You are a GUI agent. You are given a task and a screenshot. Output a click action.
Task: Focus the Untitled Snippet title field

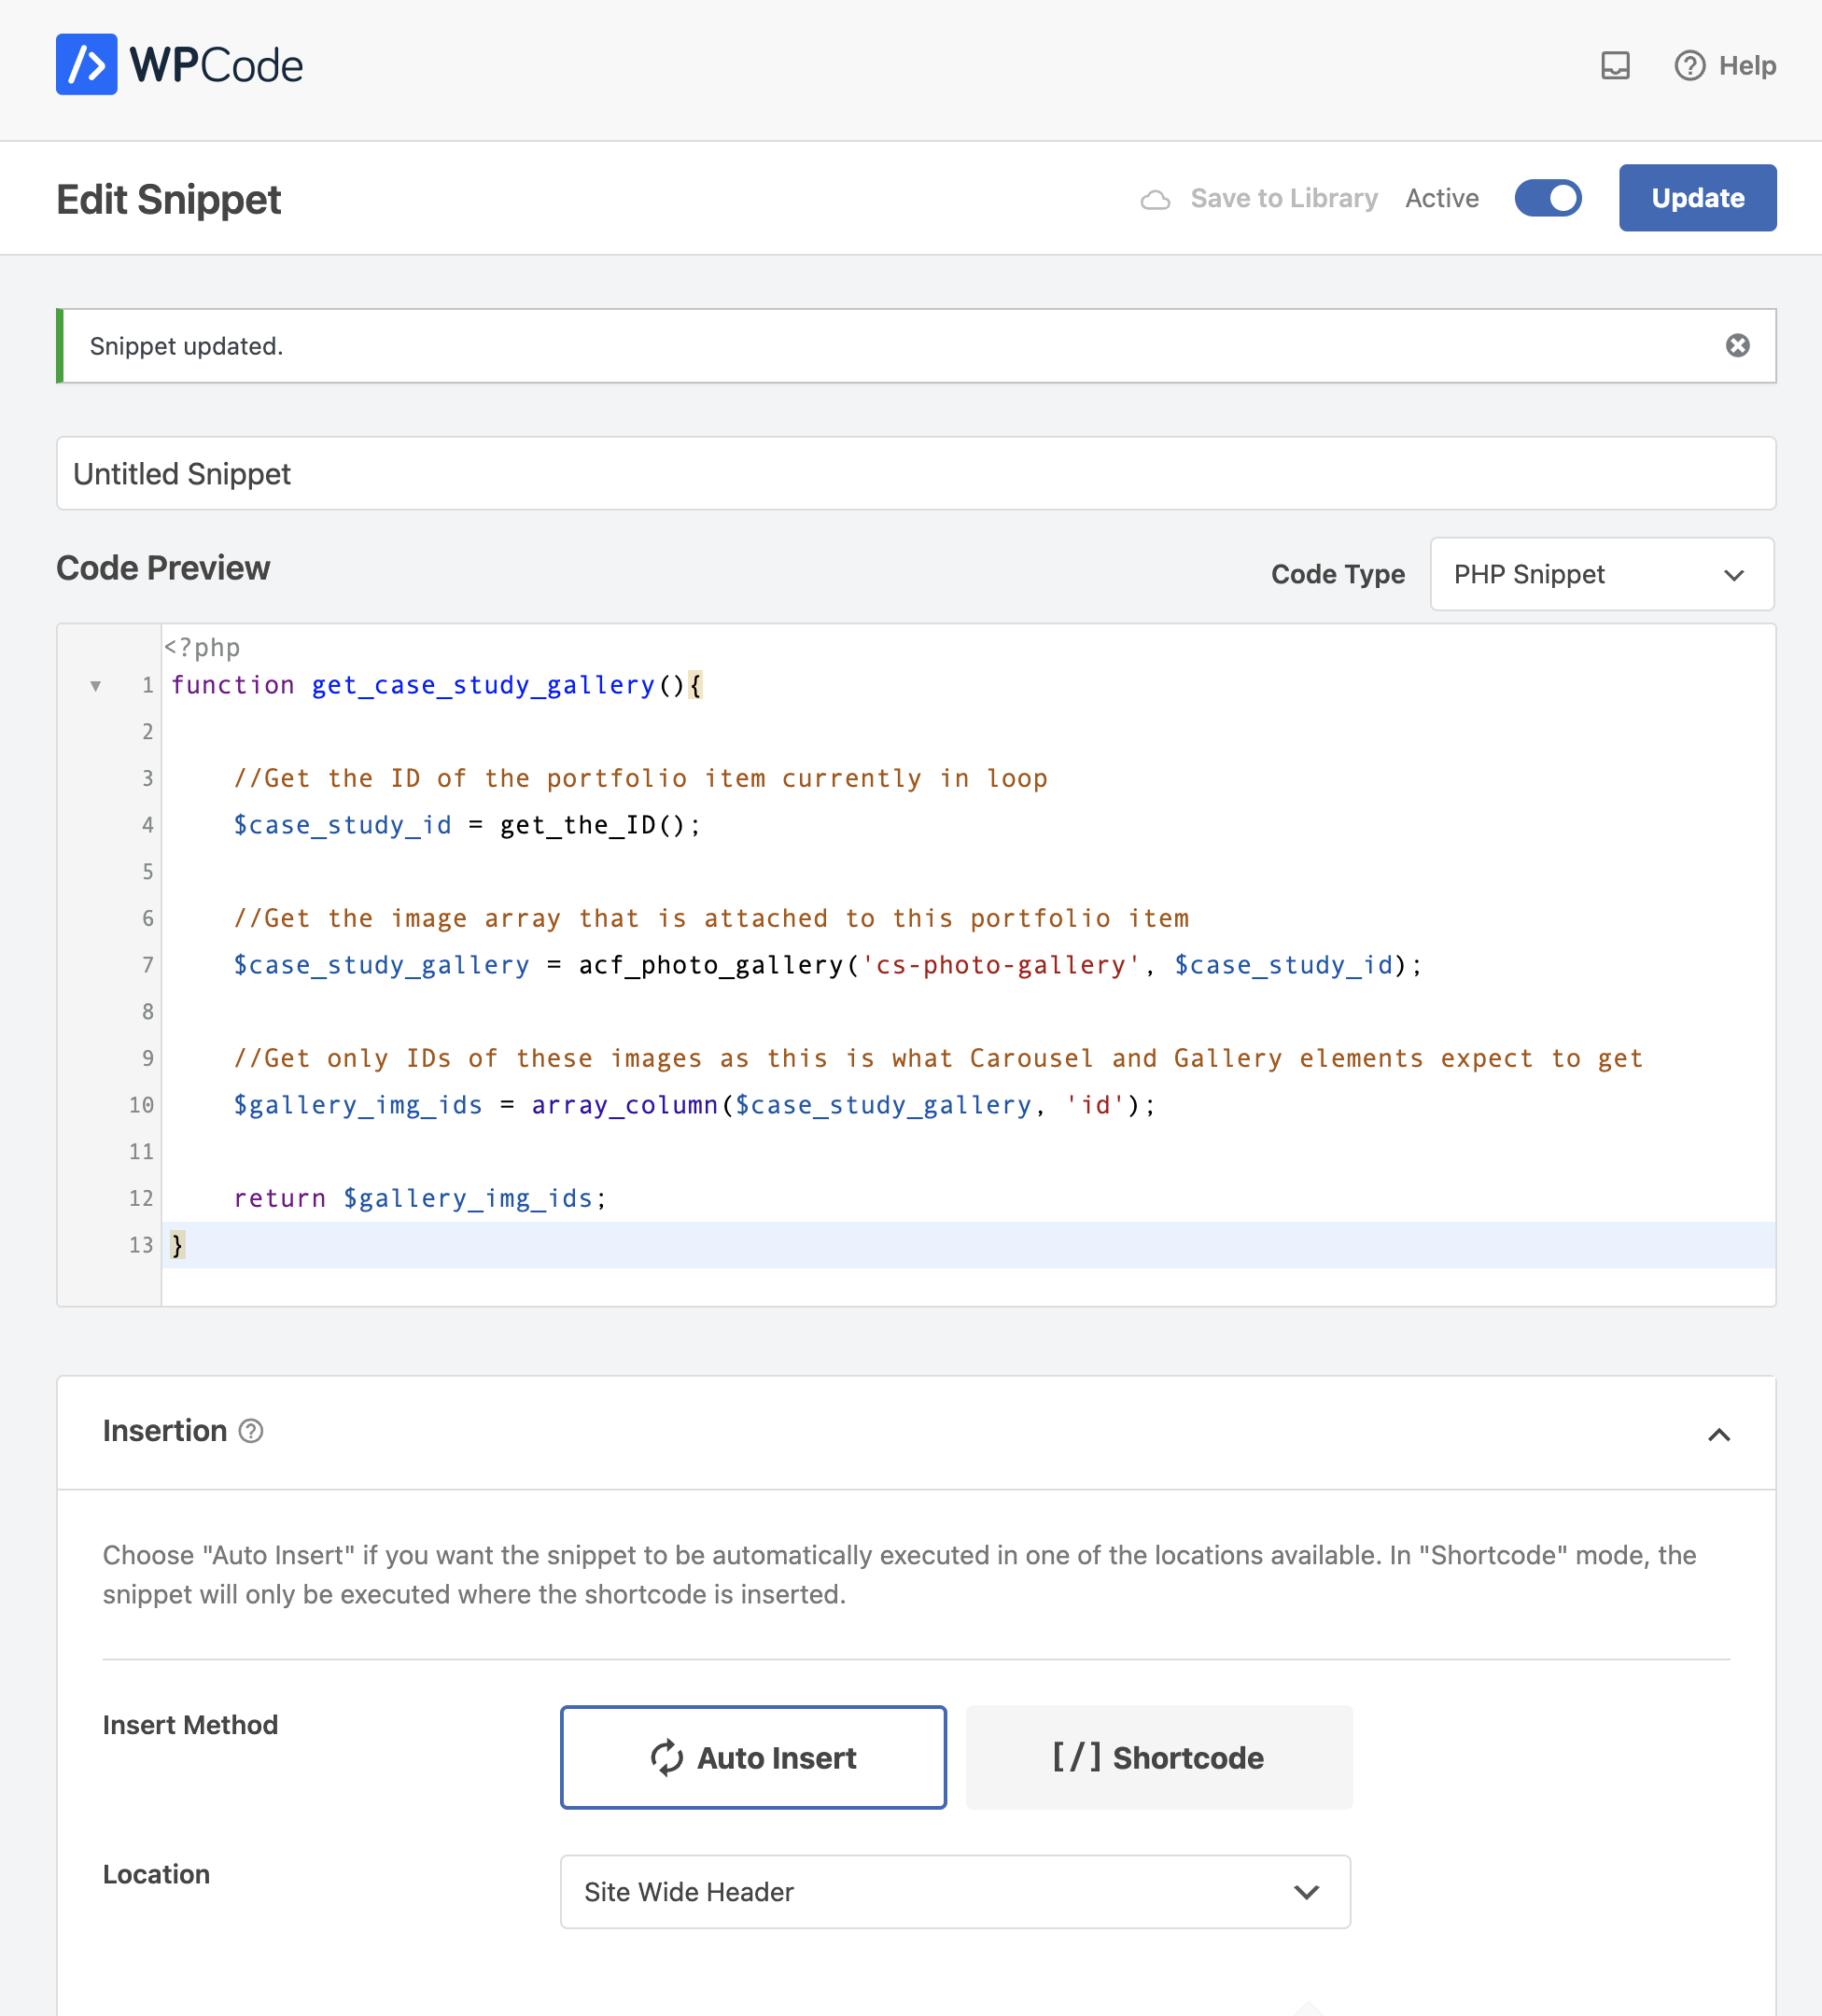click(x=916, y=473)
